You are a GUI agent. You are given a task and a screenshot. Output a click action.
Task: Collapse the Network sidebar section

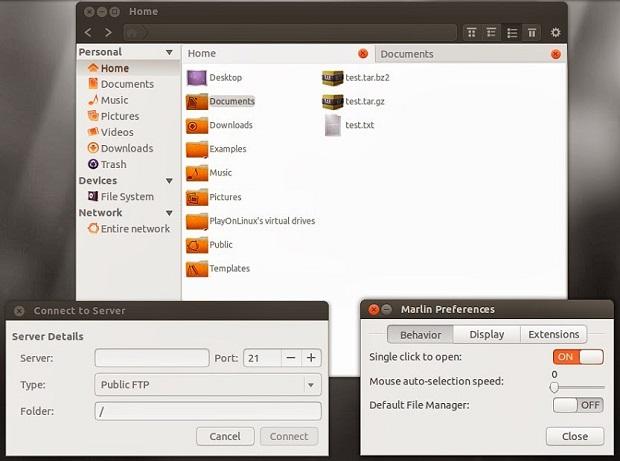(x=169, y=213)
